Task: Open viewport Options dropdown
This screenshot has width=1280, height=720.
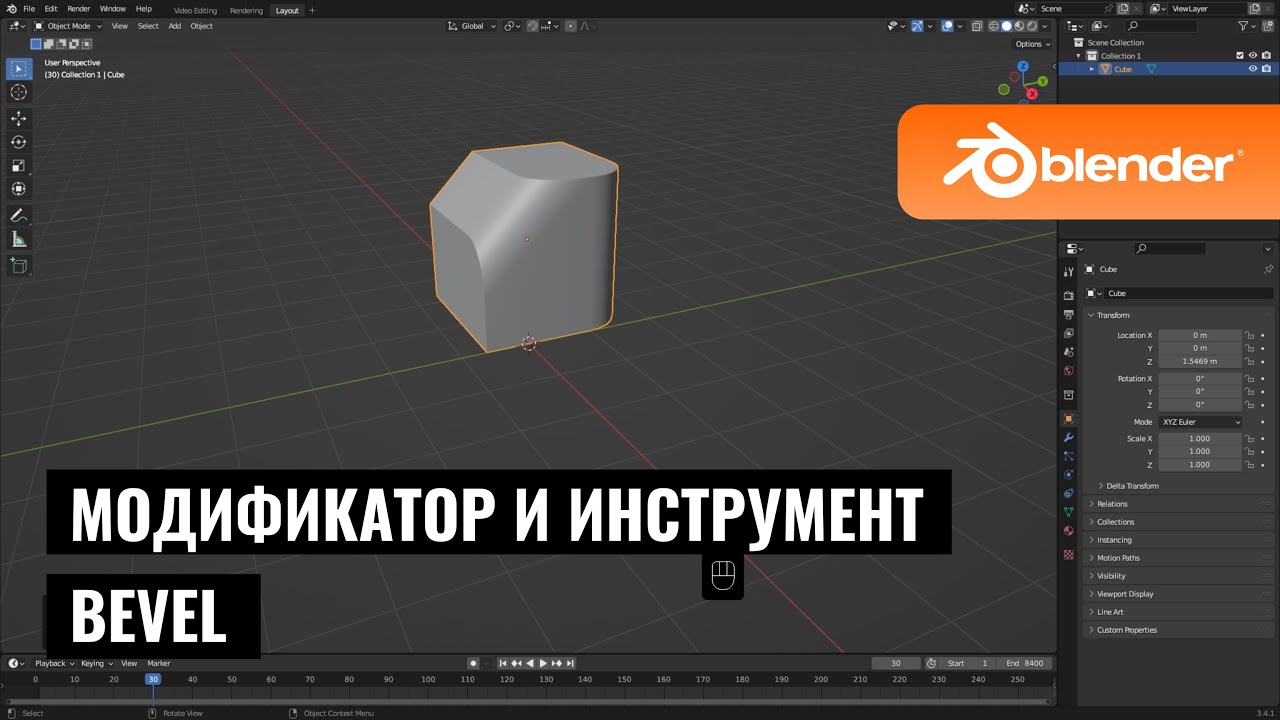Action: [x=1033, y=44]
